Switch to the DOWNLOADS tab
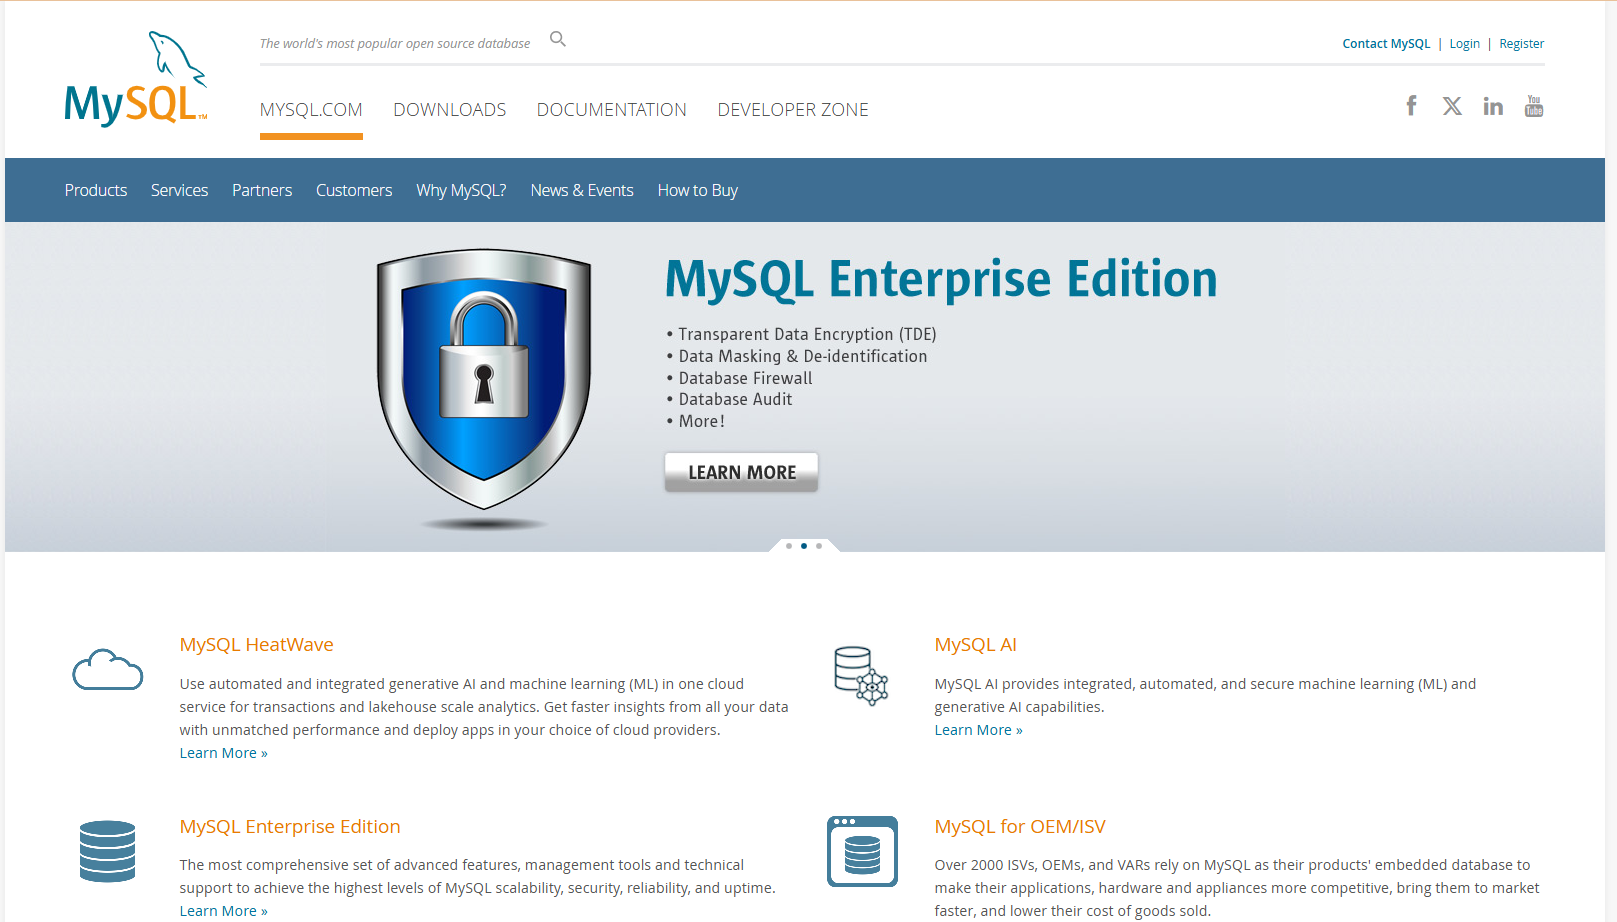This screenshot has width=1617, height=922. click(x=450, y=110)
